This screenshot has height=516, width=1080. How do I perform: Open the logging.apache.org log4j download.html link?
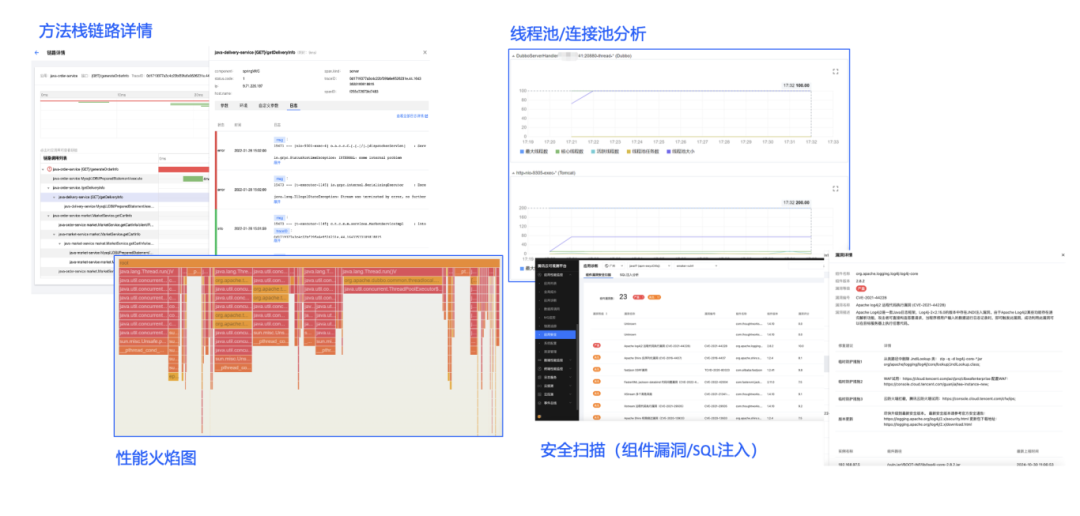[x=928, y=424]
